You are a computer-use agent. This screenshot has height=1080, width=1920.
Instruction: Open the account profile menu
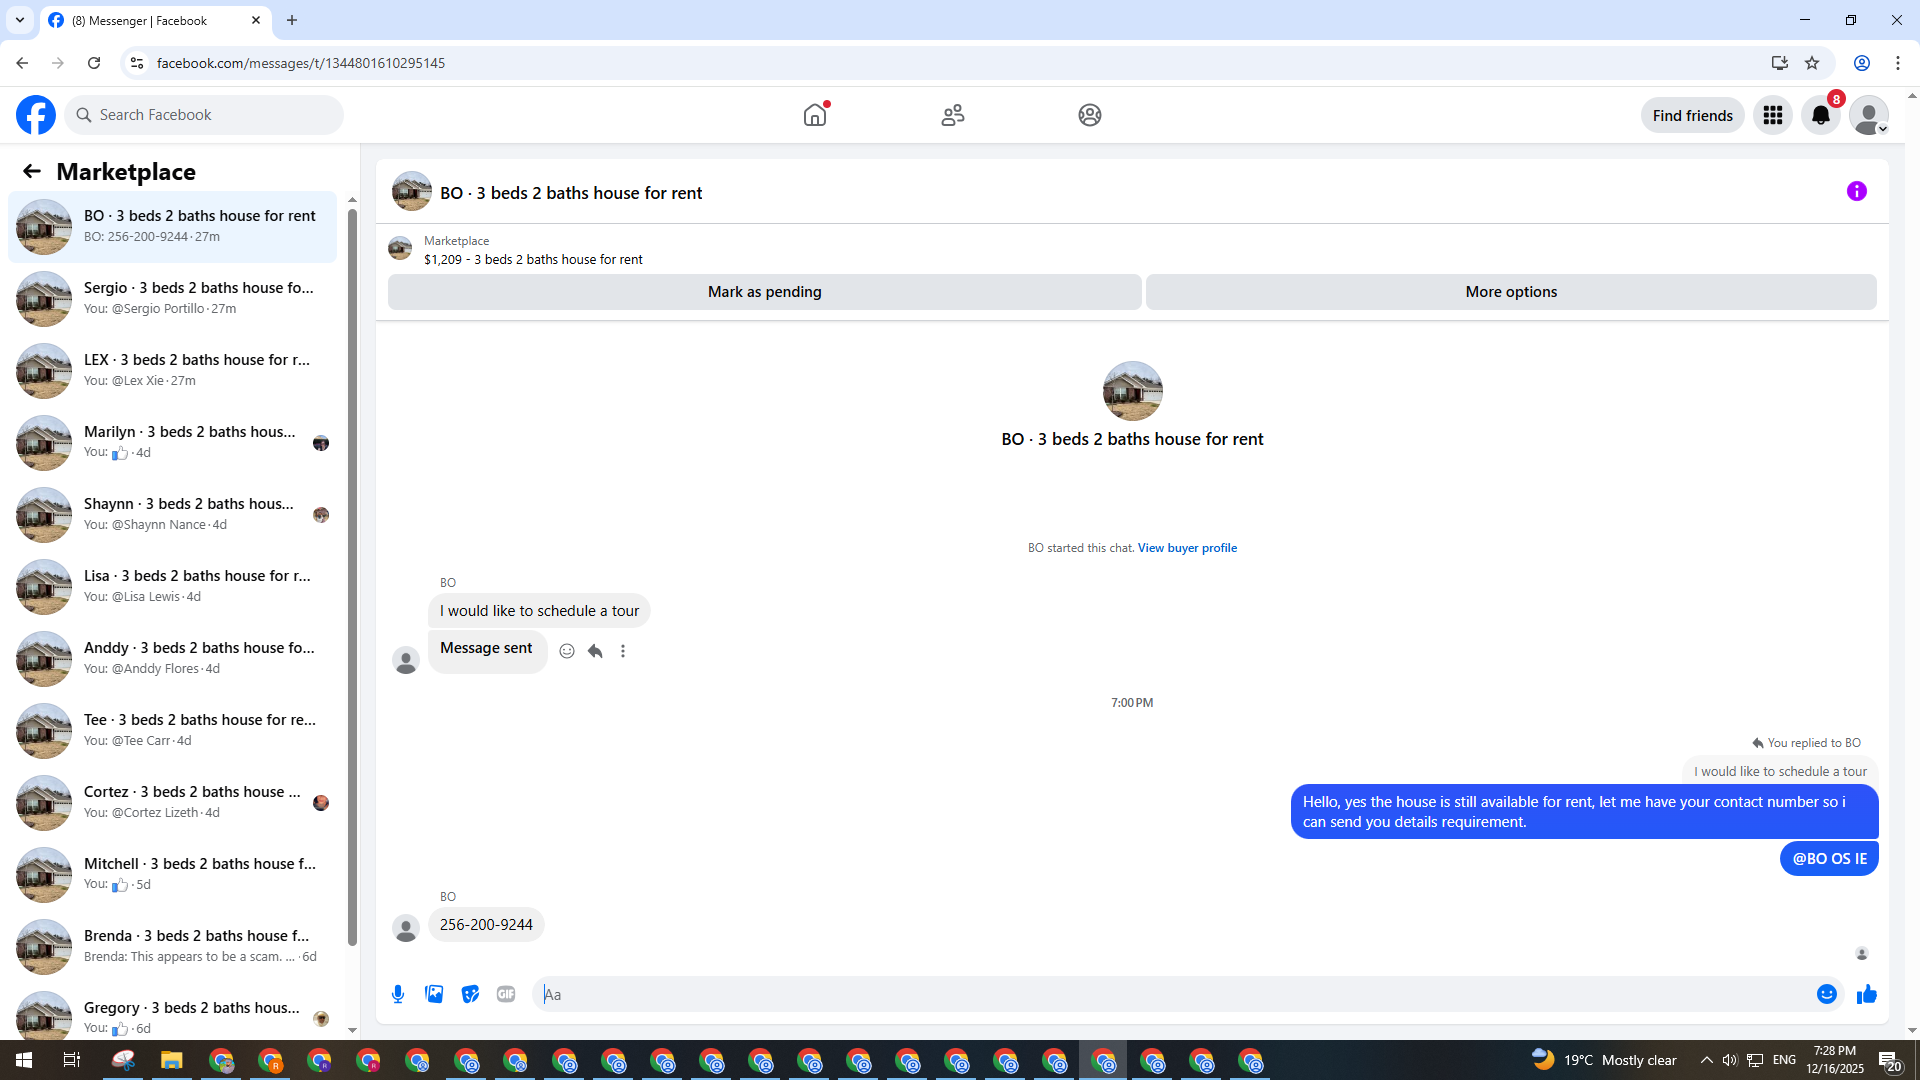[x=1869, y=115]
